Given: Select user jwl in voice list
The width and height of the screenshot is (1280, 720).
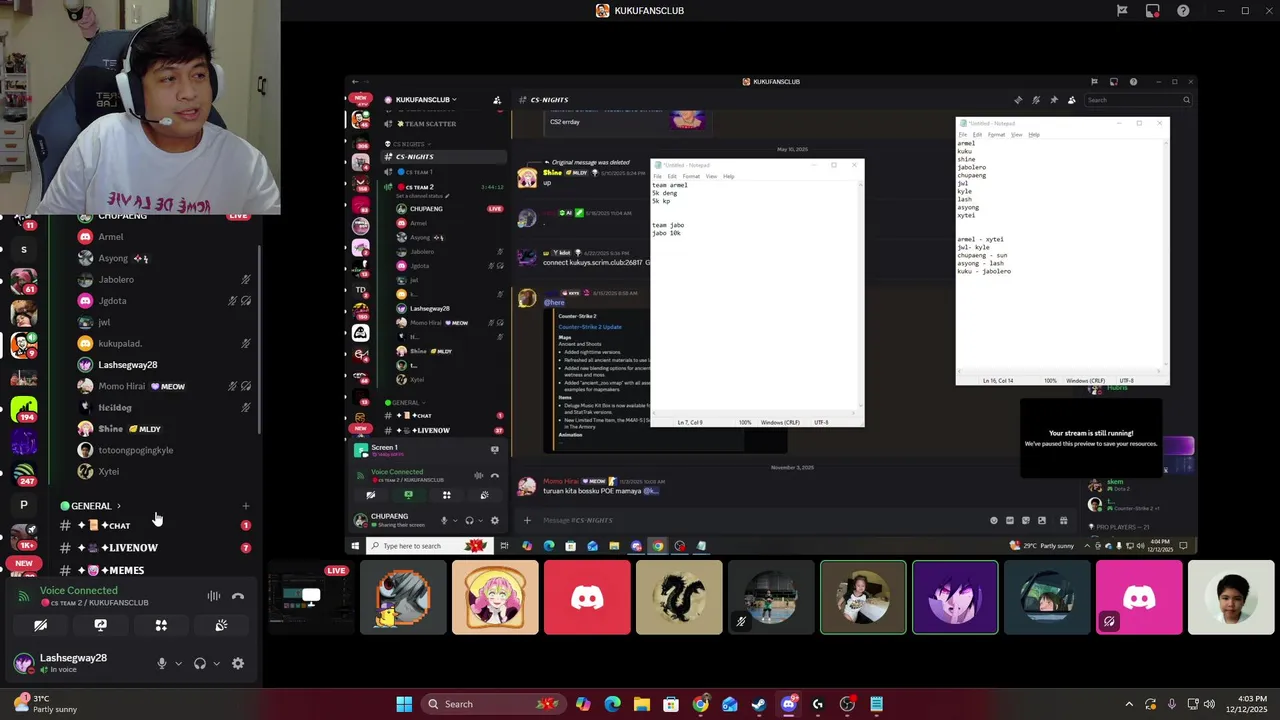Looking at the screenshot, I should (165, 322).
